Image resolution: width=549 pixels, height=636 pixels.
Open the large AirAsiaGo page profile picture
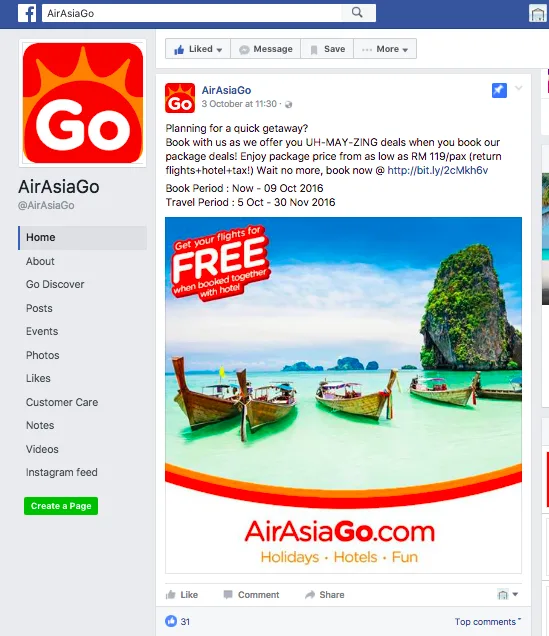(x=83, y=103)
